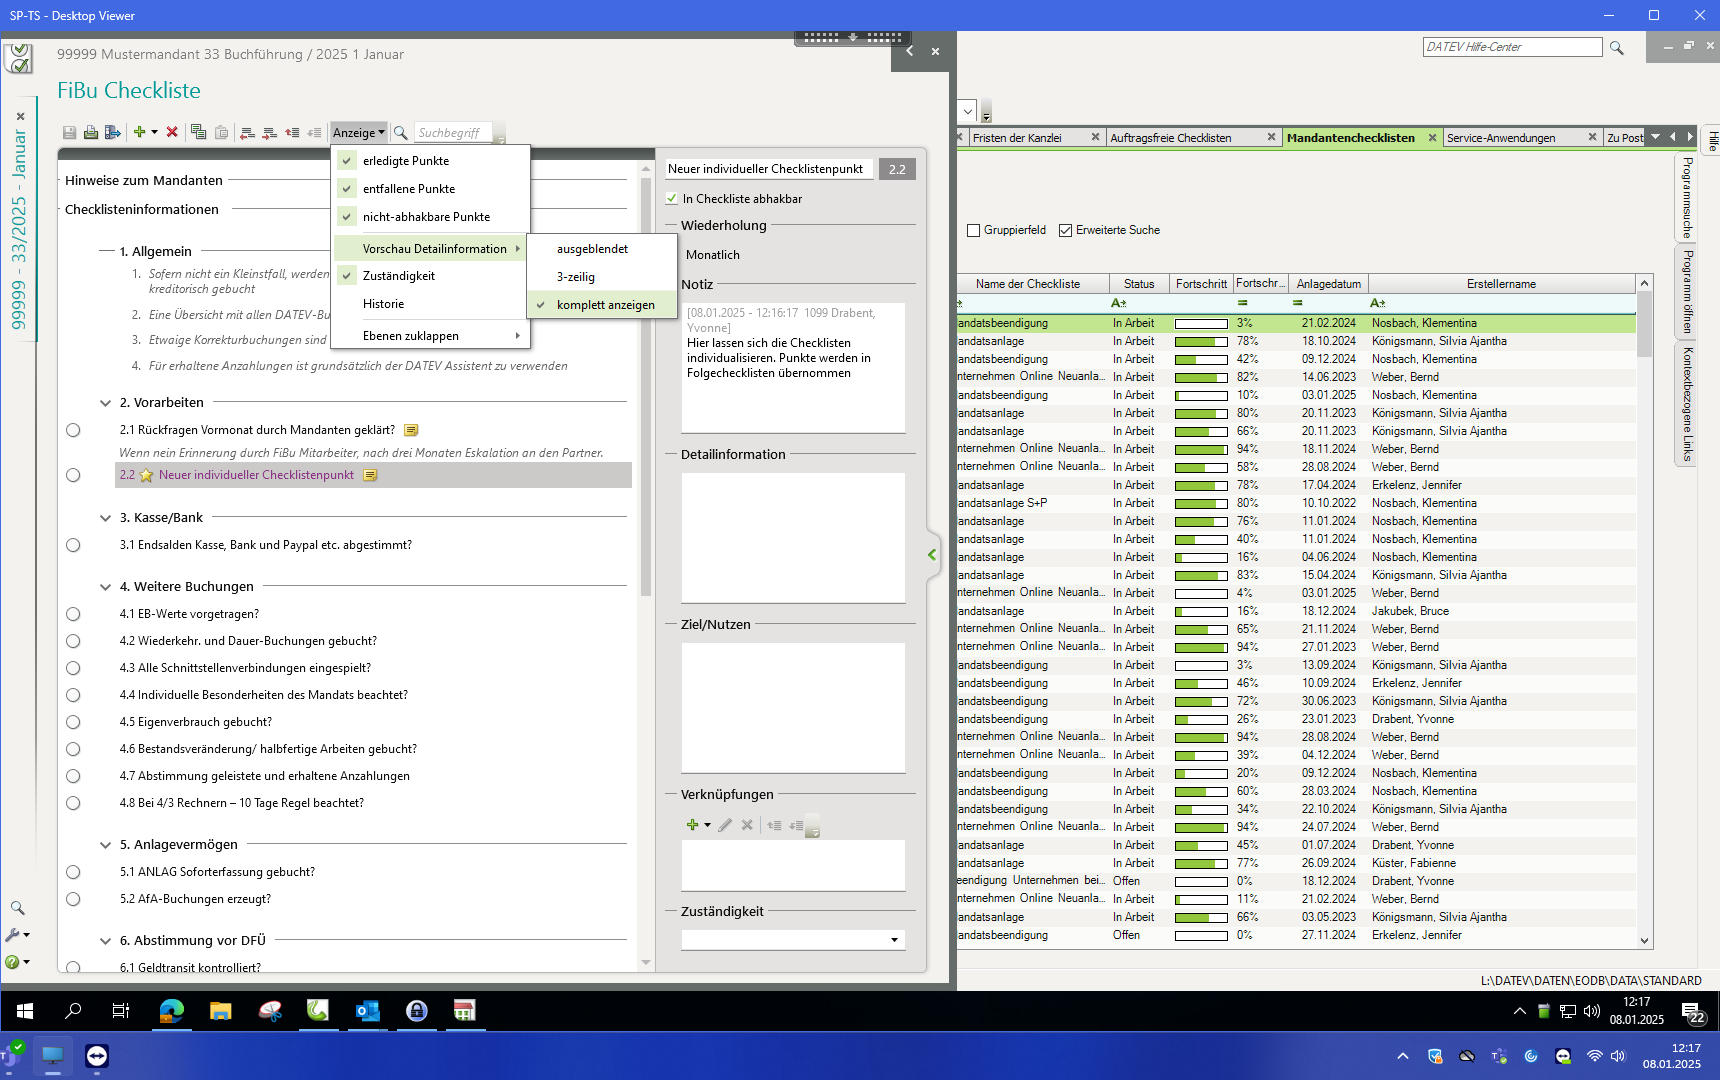Choose 'Historie' from Anzeige menu
The height and width of the screenshot is (1080, 1720).
tap(384, 304)
